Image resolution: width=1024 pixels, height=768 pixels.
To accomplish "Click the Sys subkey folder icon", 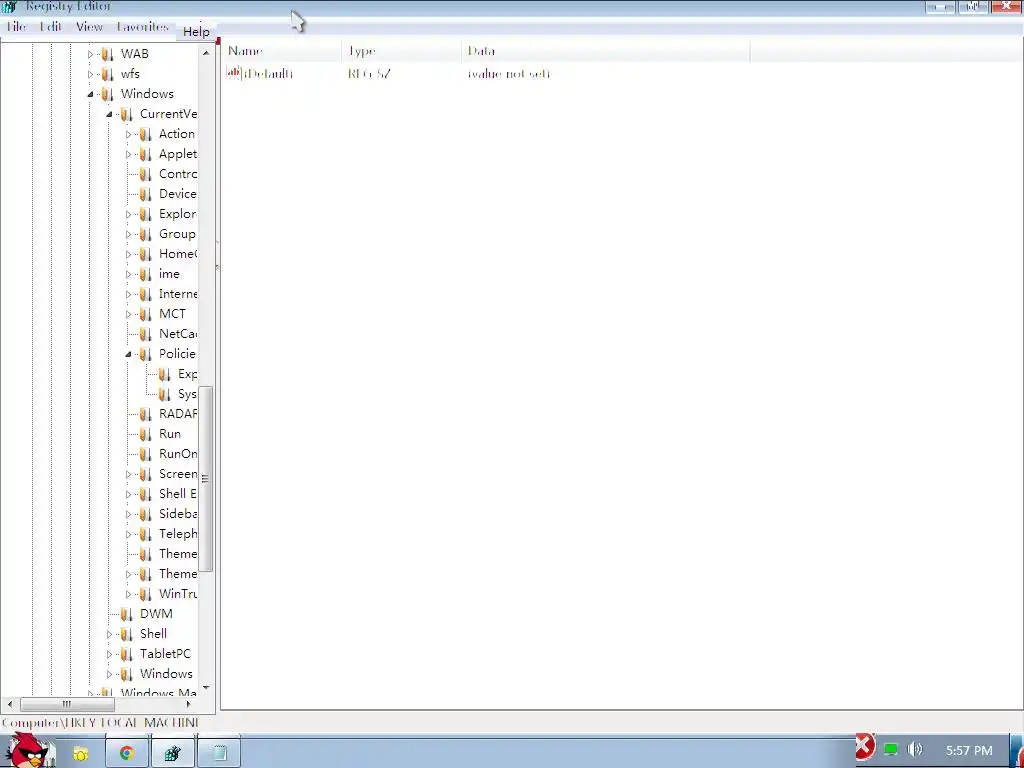I will coord(165,394).
